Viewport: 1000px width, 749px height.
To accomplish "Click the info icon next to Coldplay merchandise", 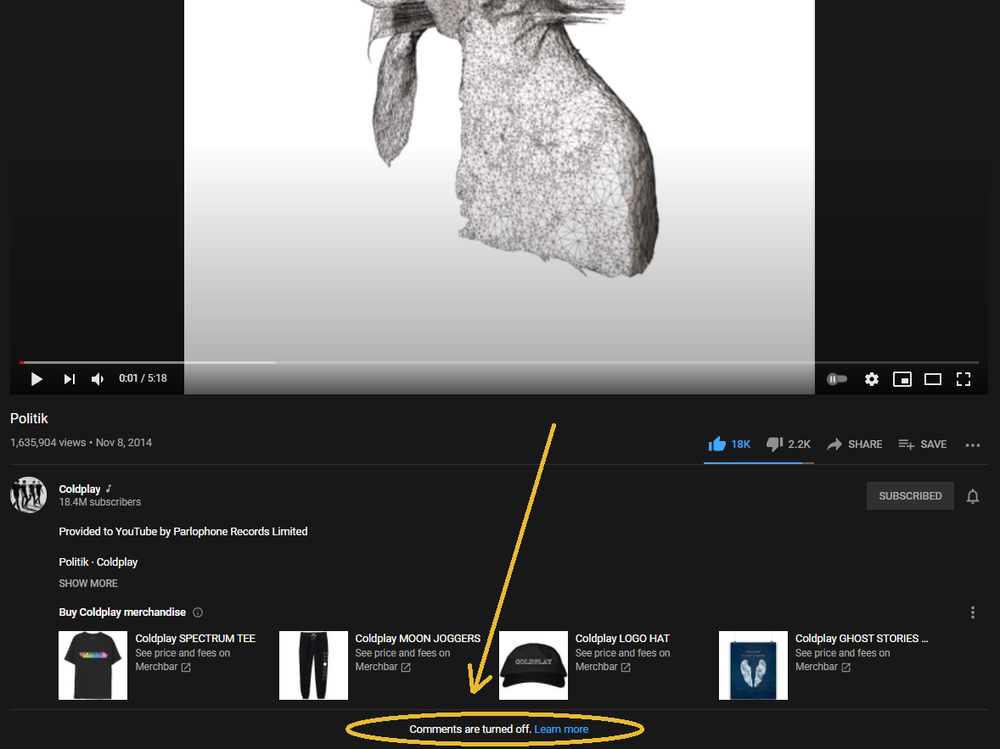I will (198, 612).
